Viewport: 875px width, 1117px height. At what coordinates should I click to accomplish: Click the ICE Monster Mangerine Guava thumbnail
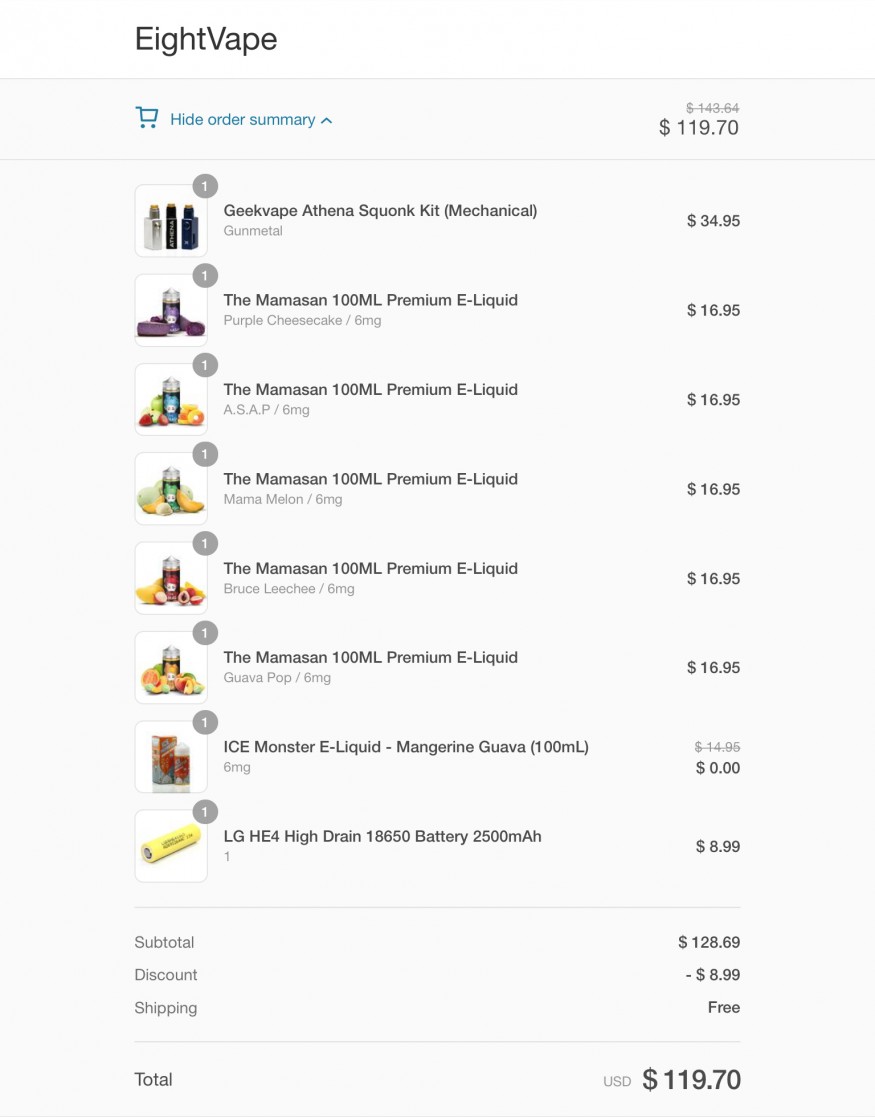171,757
